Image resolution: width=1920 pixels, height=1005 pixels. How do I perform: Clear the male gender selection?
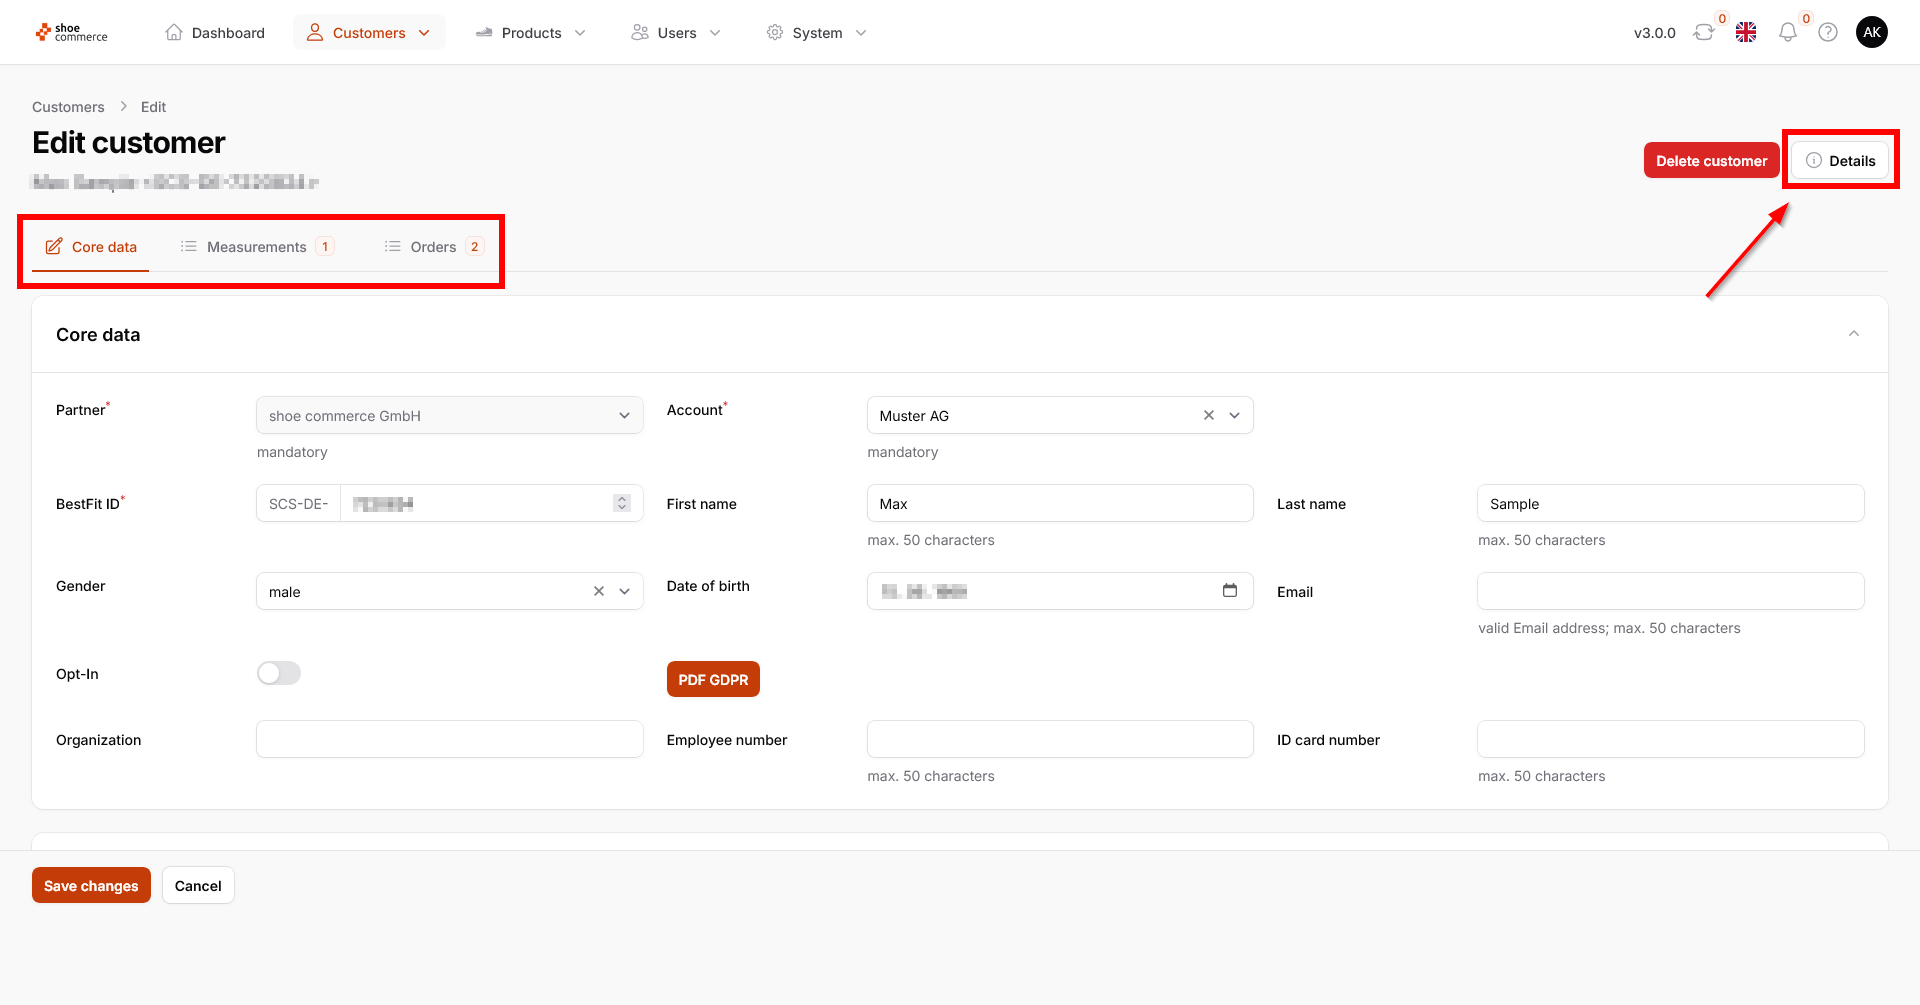point(599,592)
